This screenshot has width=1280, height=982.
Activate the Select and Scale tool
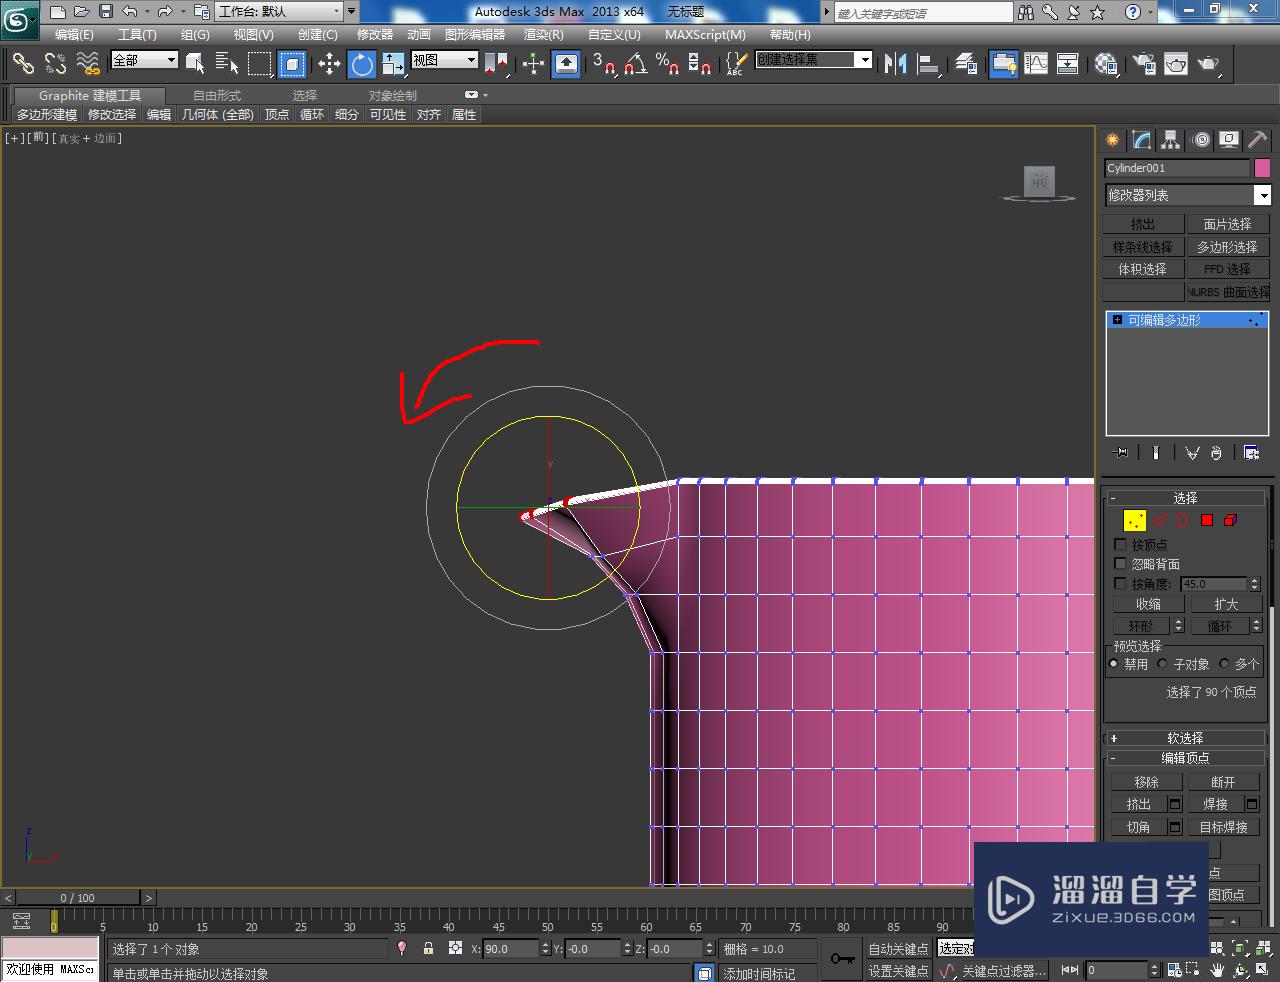pyautogui.click(x=393, y=63)
